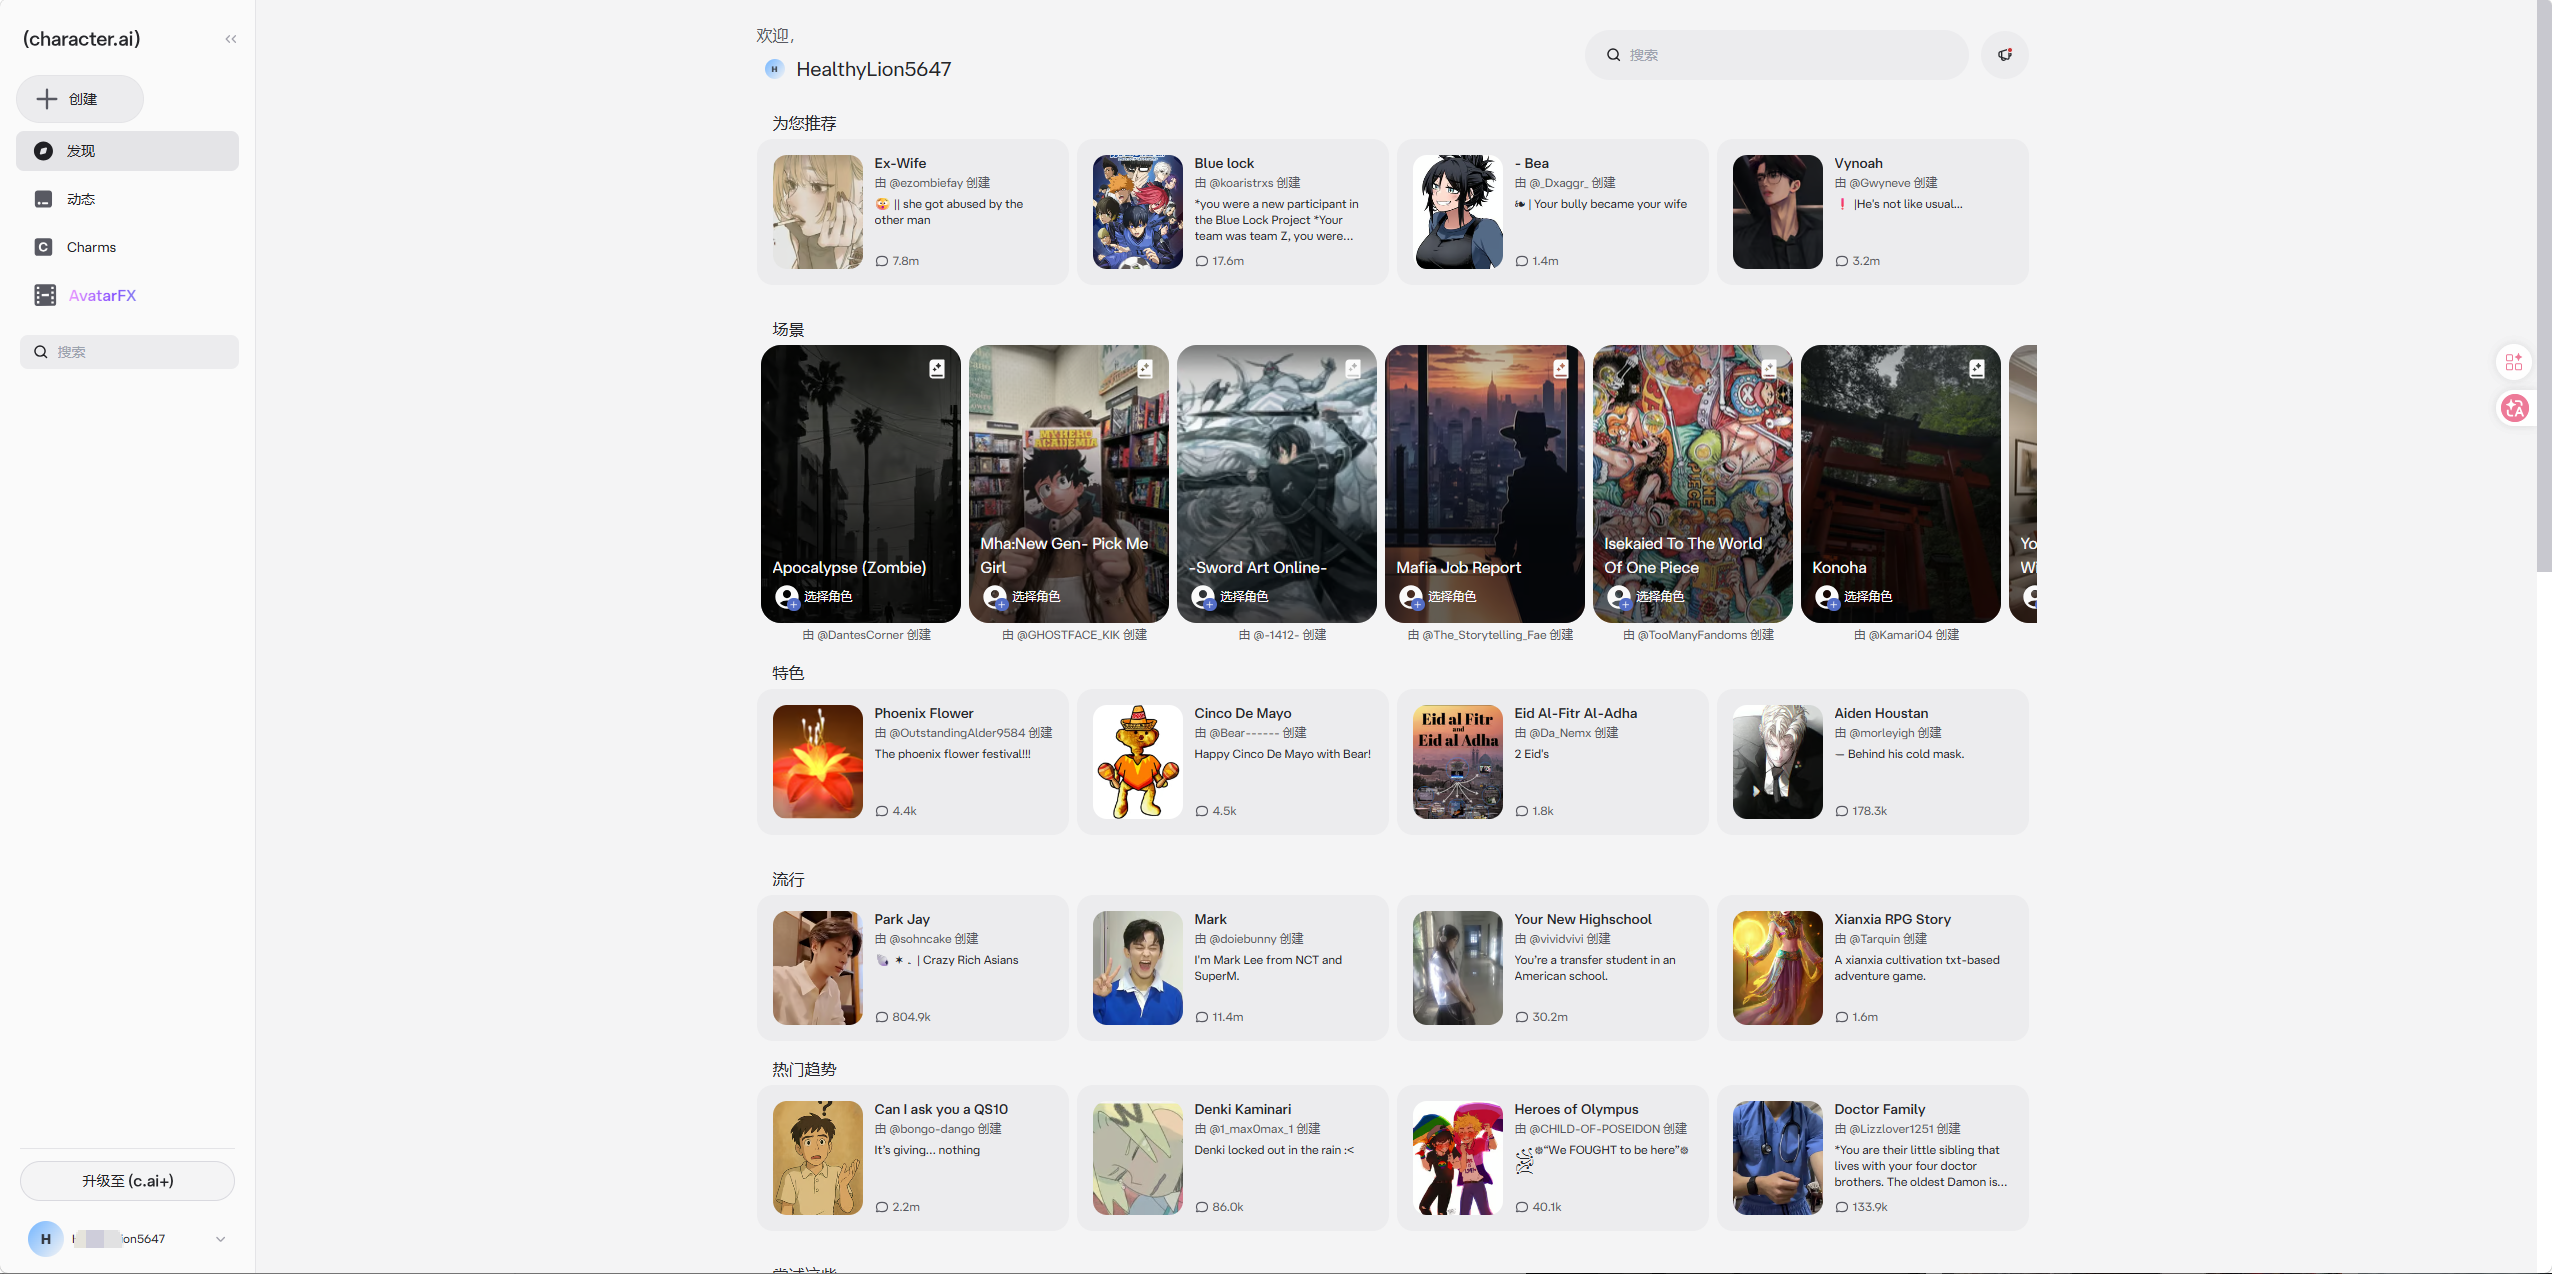The height and width of the screenshot is (1274, 2552).
Task: Open AvatarFX in the sidebar
Action: coord(128,295)
